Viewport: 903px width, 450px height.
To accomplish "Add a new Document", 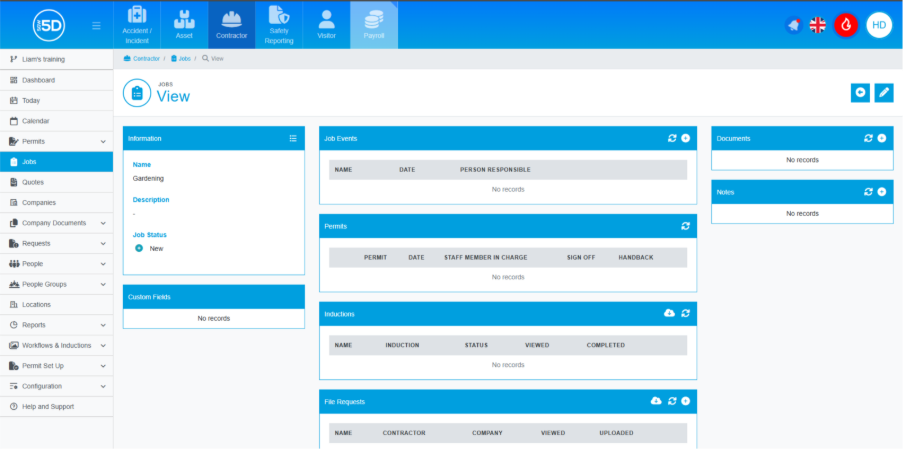I will click(x=882, y=138).
